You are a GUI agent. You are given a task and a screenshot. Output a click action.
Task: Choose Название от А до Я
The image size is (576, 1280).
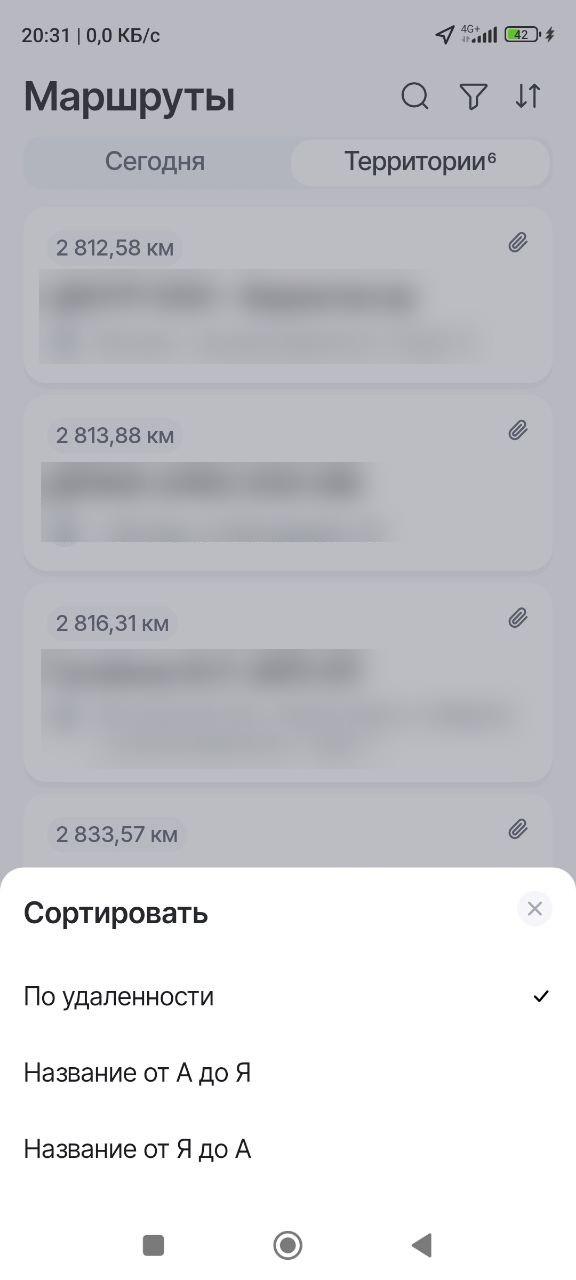(x=288, y=1073)
